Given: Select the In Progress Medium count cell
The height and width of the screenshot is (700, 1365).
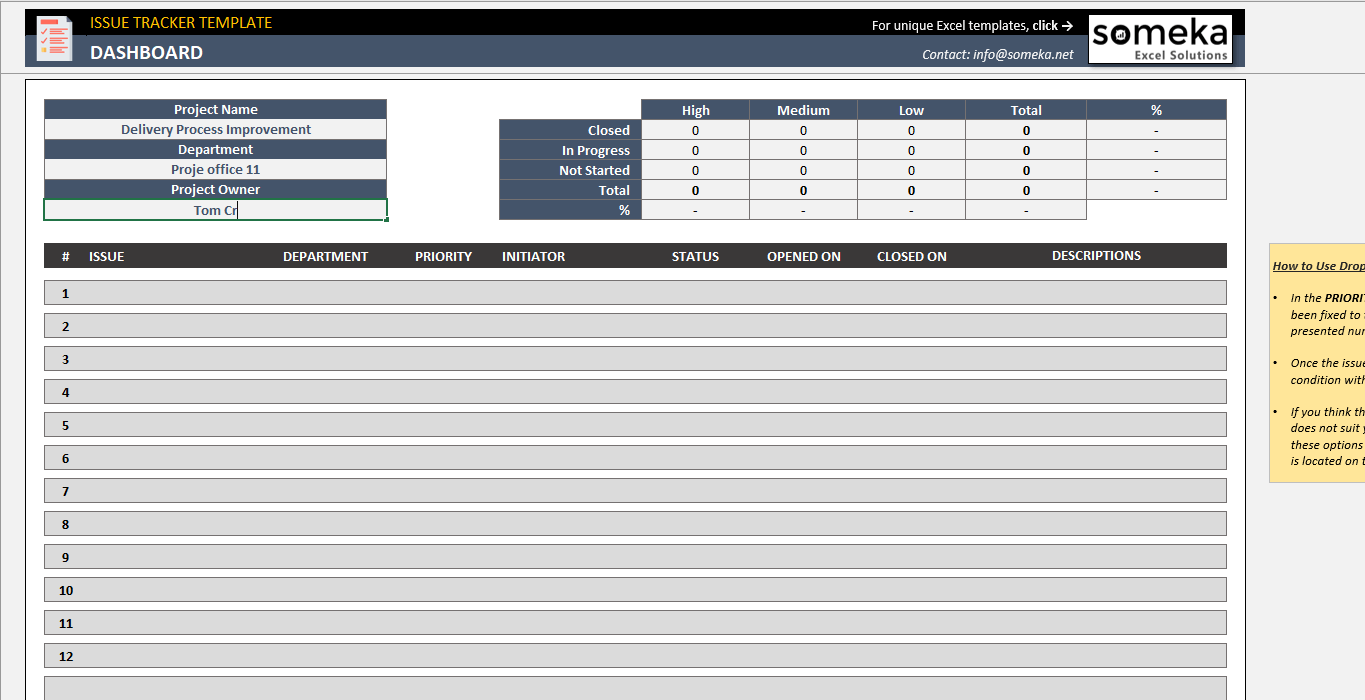Looking at the screenshot, I should point(803,150).
